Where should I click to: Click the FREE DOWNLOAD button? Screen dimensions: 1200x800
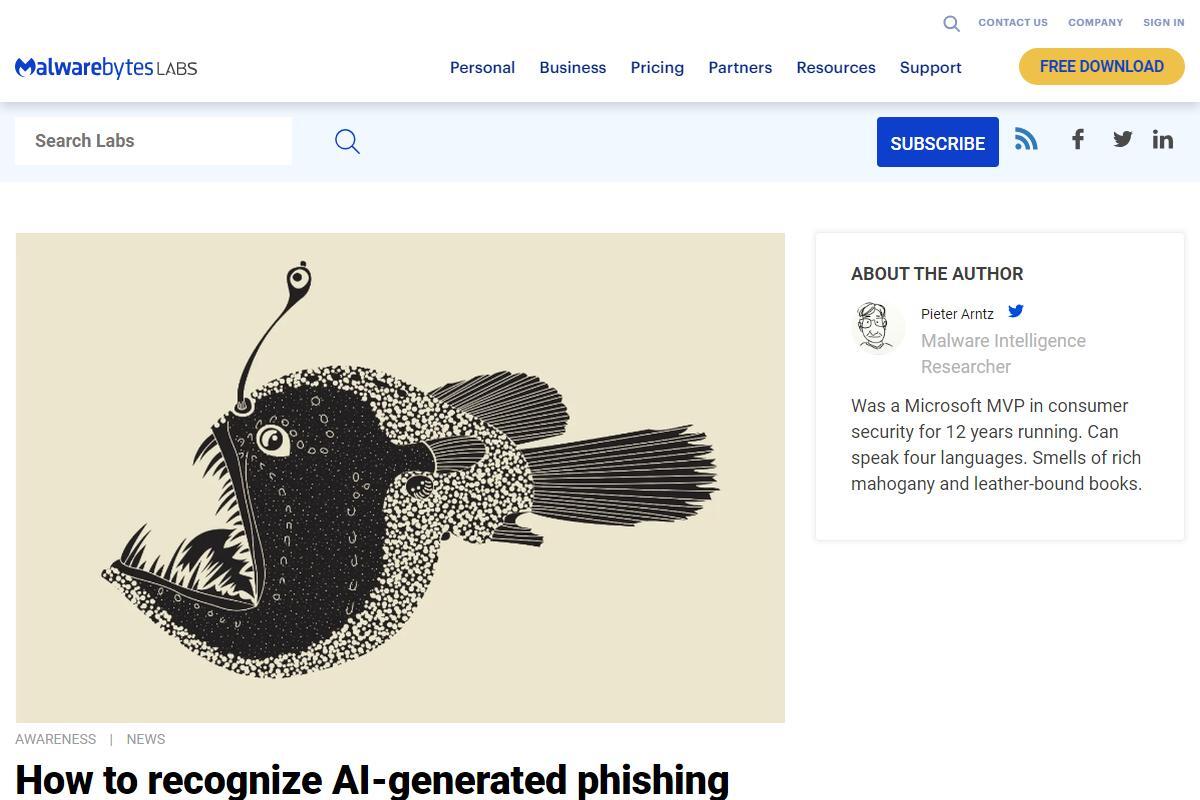point(1102,67)
